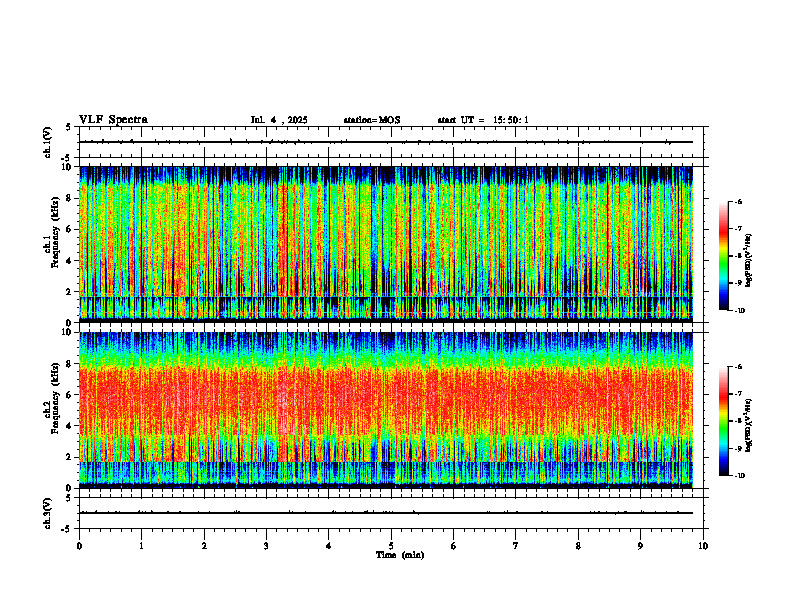792x612 pixels.
Task: Click the "Time (min)" x-axis label
Action: click(x=400, y=555)
